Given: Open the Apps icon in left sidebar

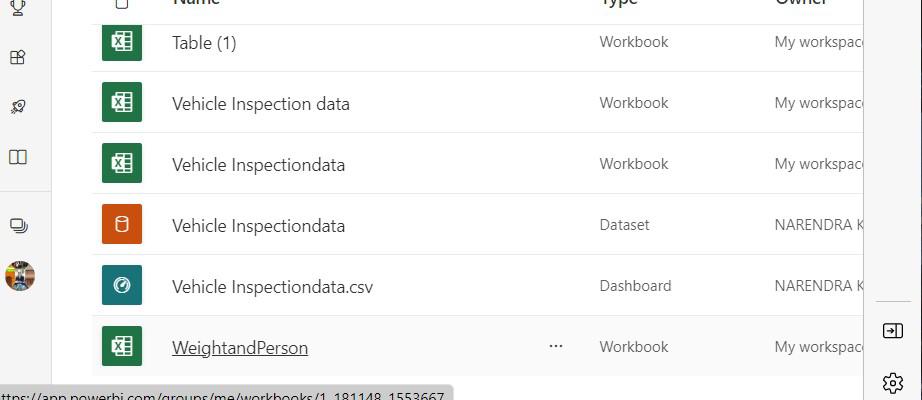Looking at the screenshot, I should click(x=17, y=58).
